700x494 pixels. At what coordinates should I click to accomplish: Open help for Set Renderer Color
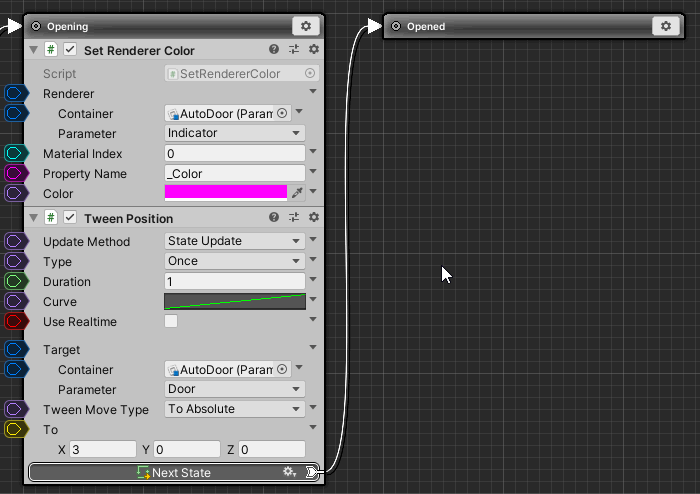274,50
